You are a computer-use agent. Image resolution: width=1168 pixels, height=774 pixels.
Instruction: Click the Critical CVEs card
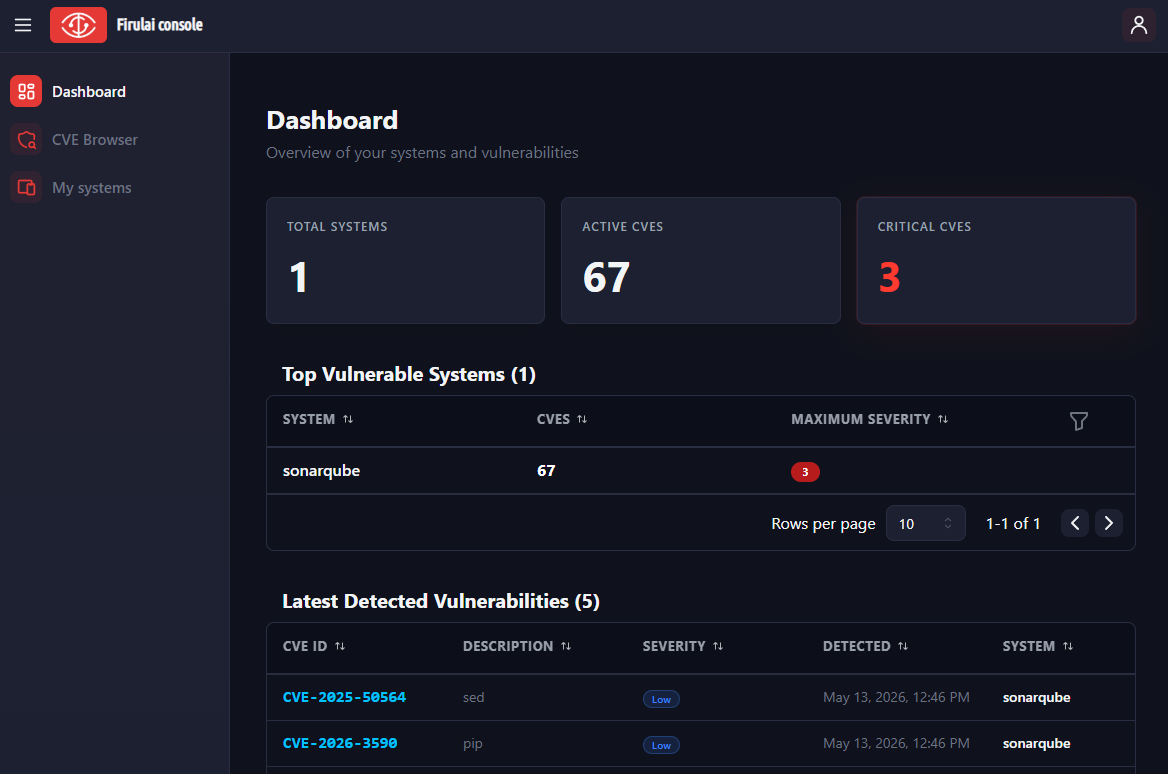[996, 260]
